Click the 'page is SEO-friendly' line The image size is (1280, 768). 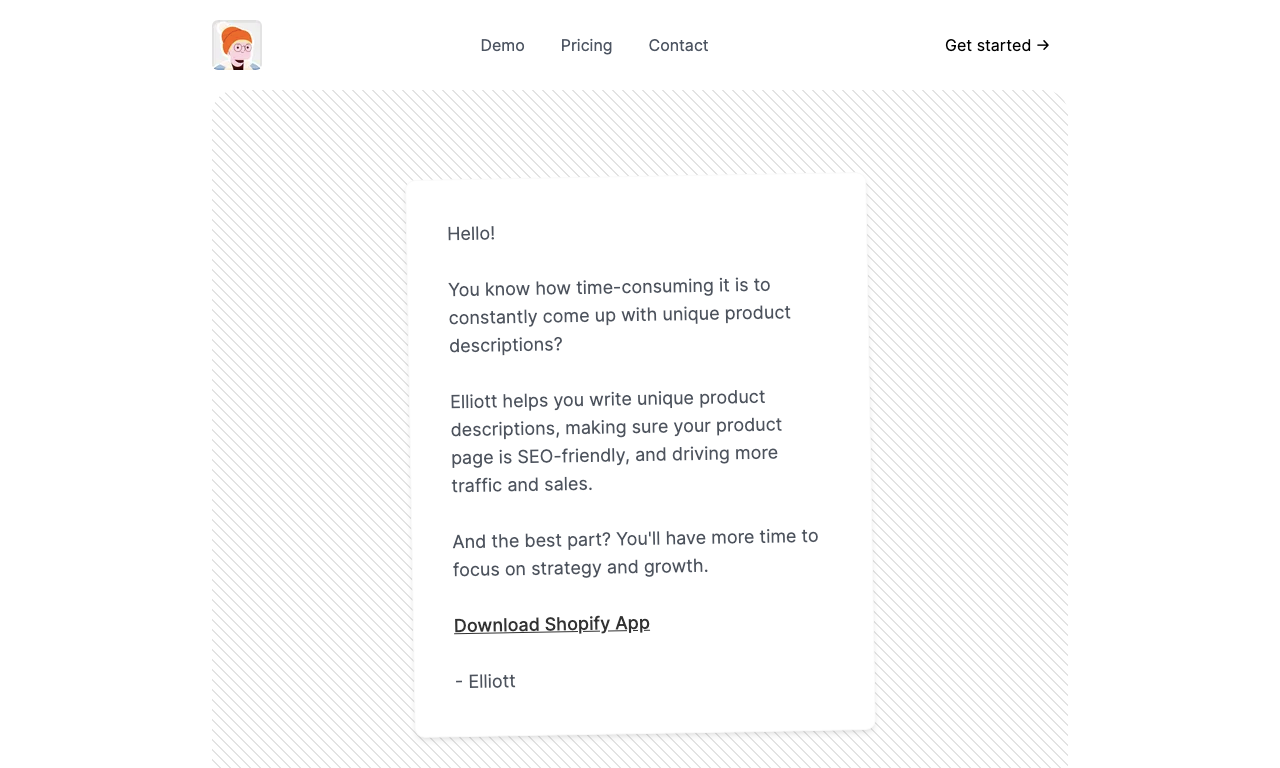614,455
